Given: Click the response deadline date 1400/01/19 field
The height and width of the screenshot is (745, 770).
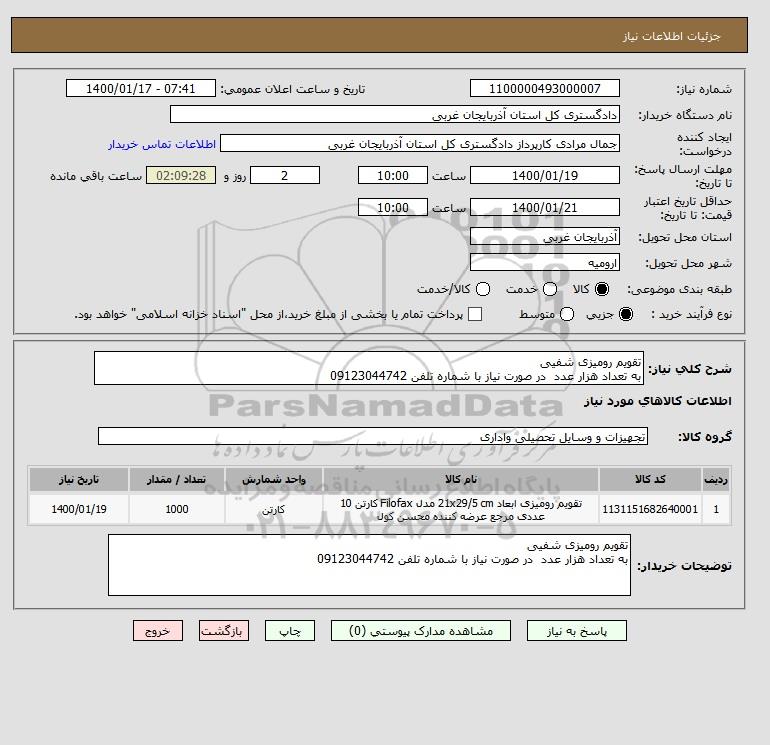Looking at the screenshot, I should click(545, 175).
